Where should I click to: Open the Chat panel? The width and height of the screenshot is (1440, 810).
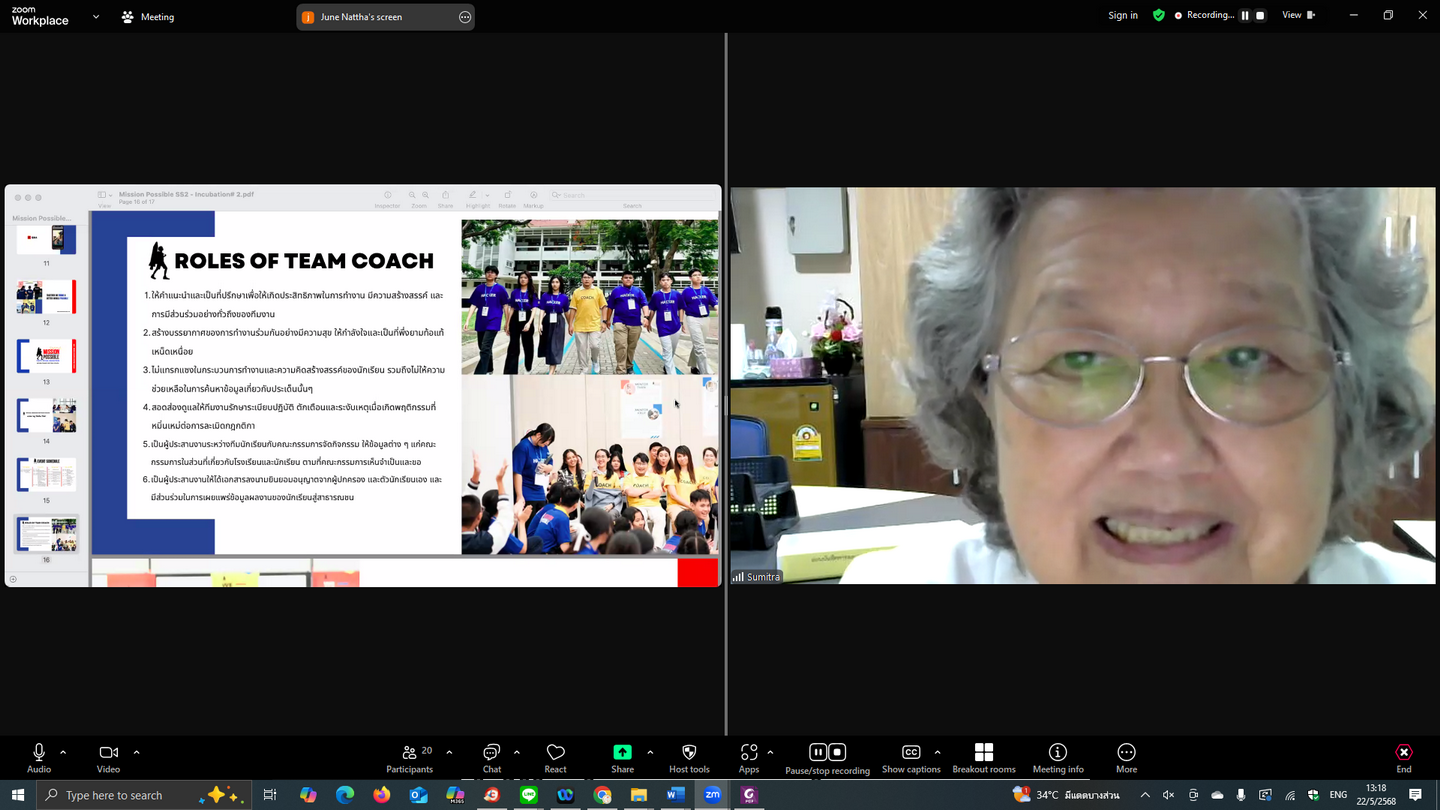491,758
